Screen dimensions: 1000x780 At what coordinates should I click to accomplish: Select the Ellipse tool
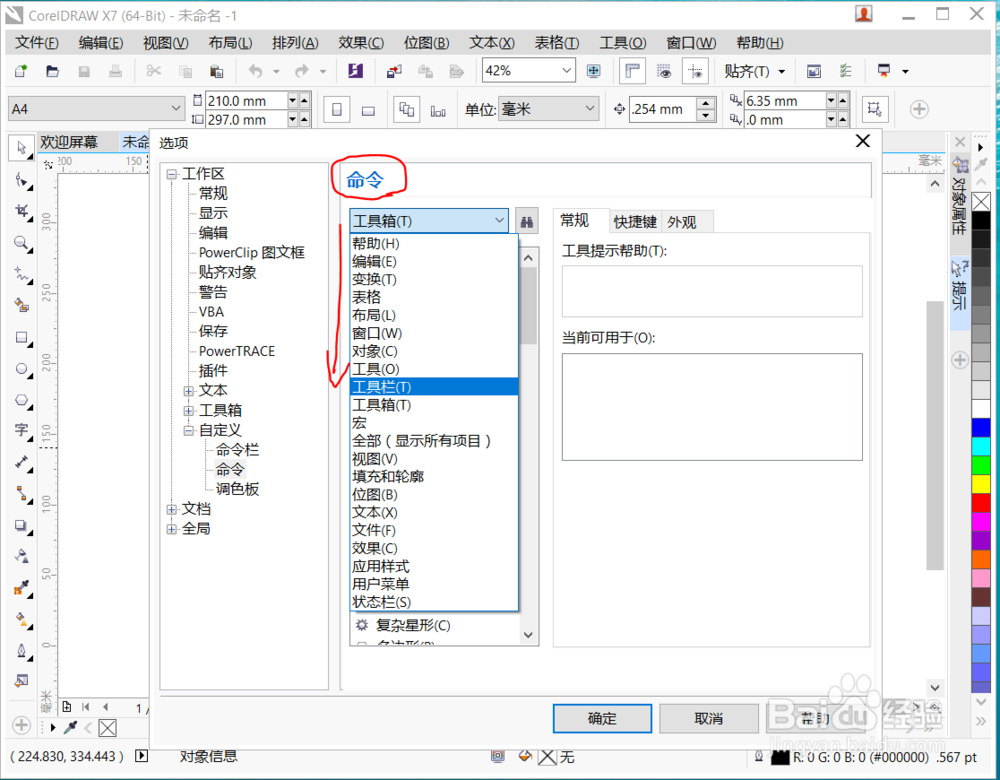pos(22,369)
